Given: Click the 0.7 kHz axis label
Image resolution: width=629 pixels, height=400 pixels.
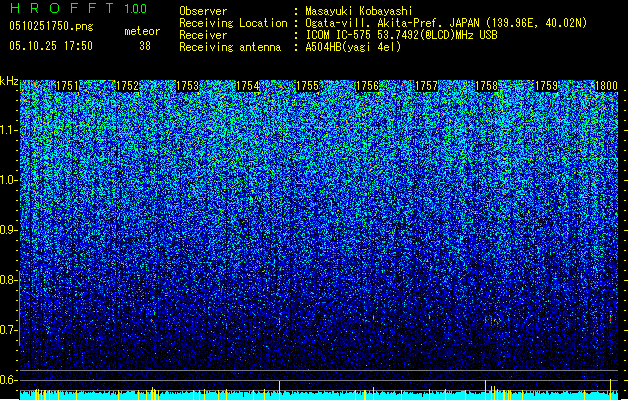Looking at the screenshot, I should tap(9, 330).
